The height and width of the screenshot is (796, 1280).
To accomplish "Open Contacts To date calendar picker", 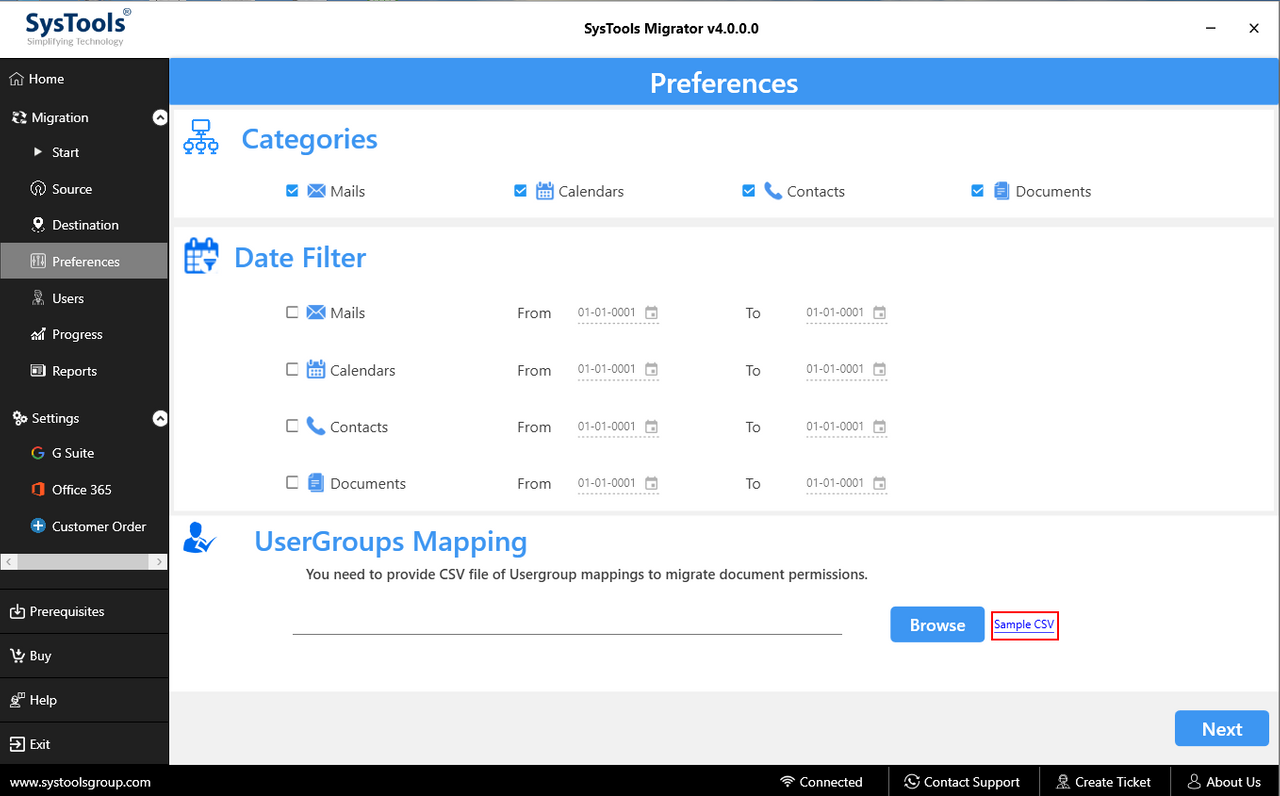I will 879,427.
